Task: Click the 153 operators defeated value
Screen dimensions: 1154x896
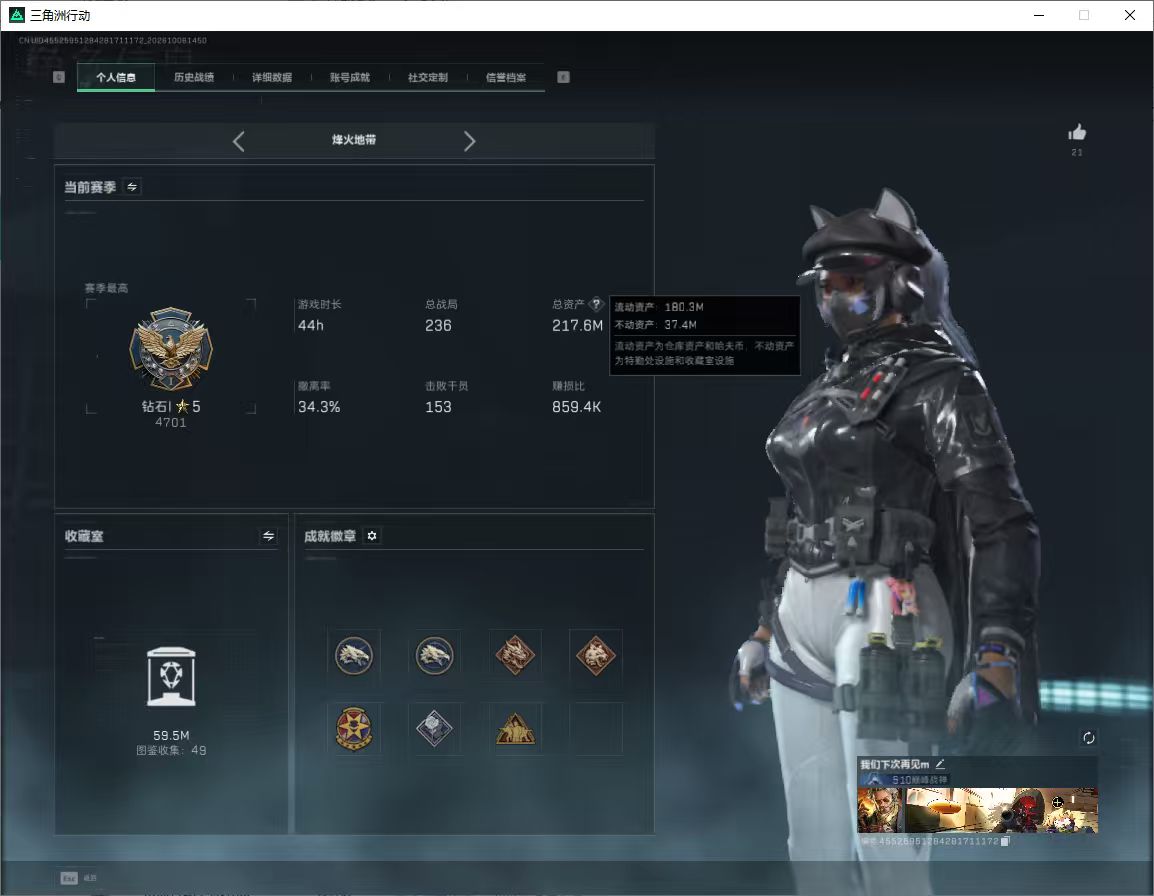Action: click(438, 407)
